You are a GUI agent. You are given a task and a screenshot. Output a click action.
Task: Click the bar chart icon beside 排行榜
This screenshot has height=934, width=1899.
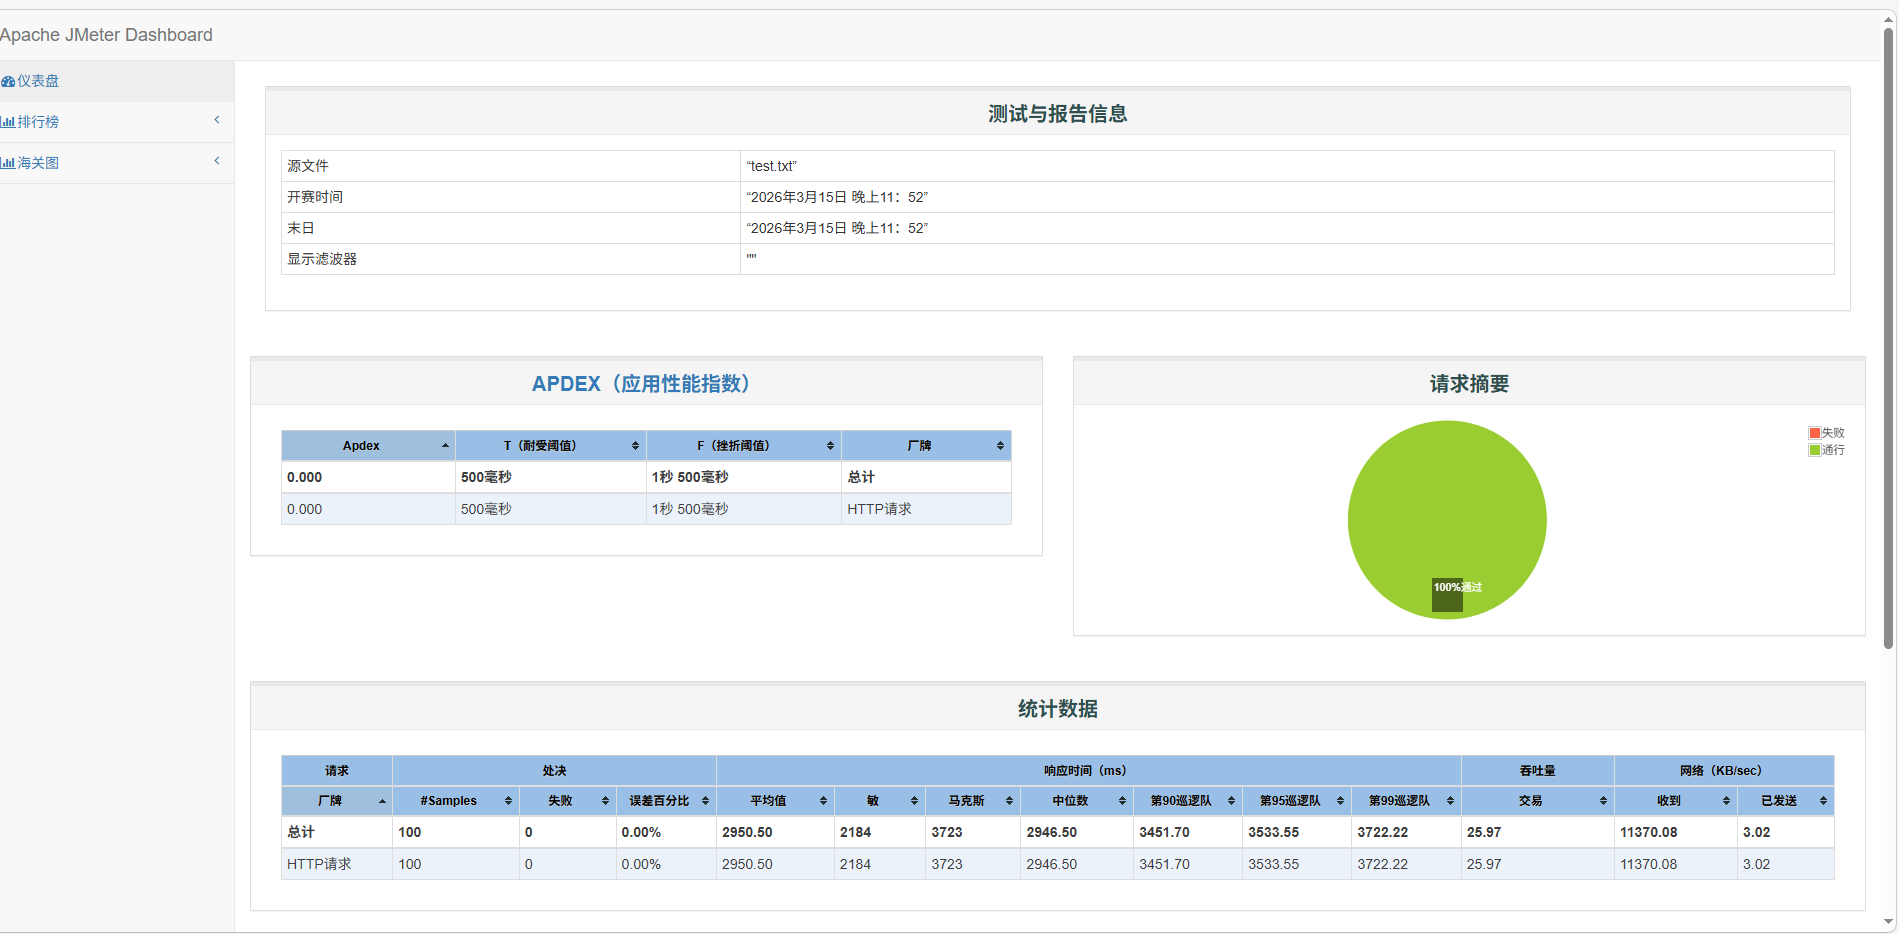click(x=8, y=122)
